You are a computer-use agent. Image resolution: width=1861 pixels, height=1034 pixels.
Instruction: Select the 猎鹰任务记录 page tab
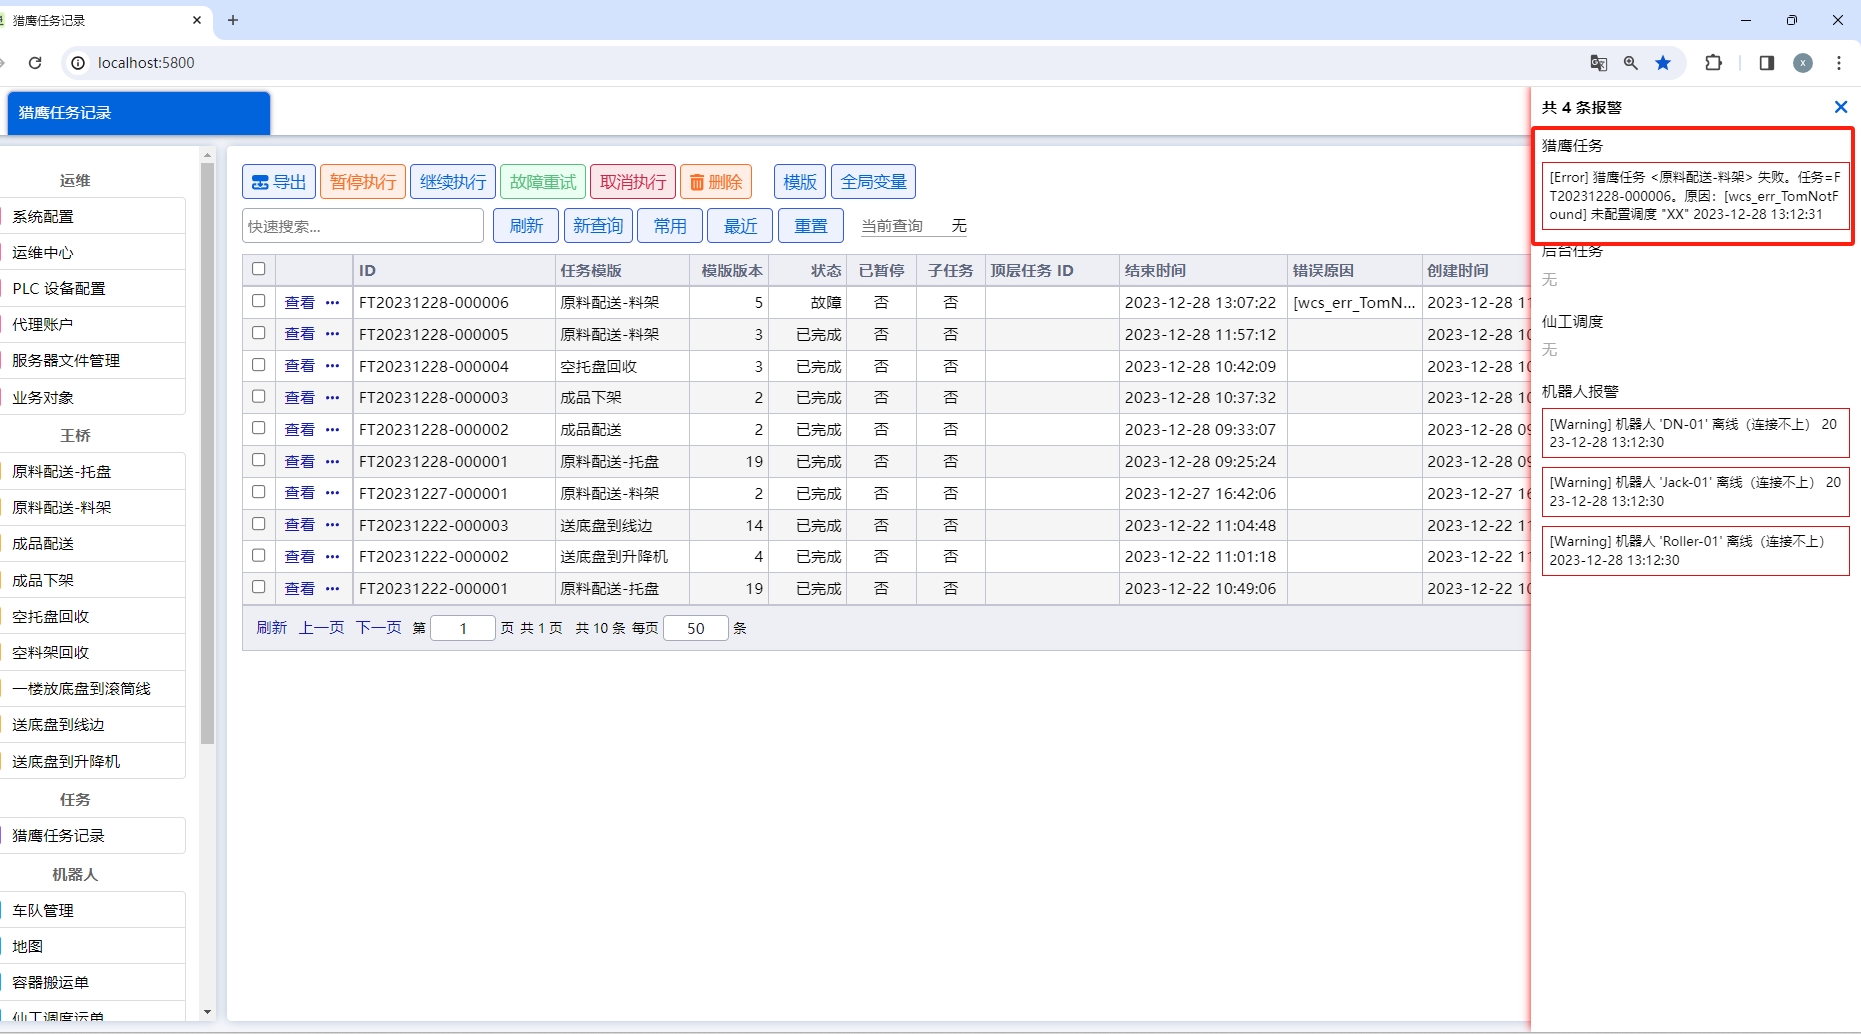pos(139,113)
